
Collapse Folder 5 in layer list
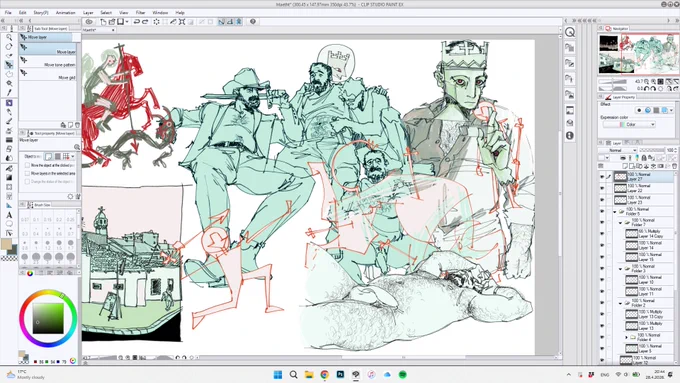[x=615, y=212]
